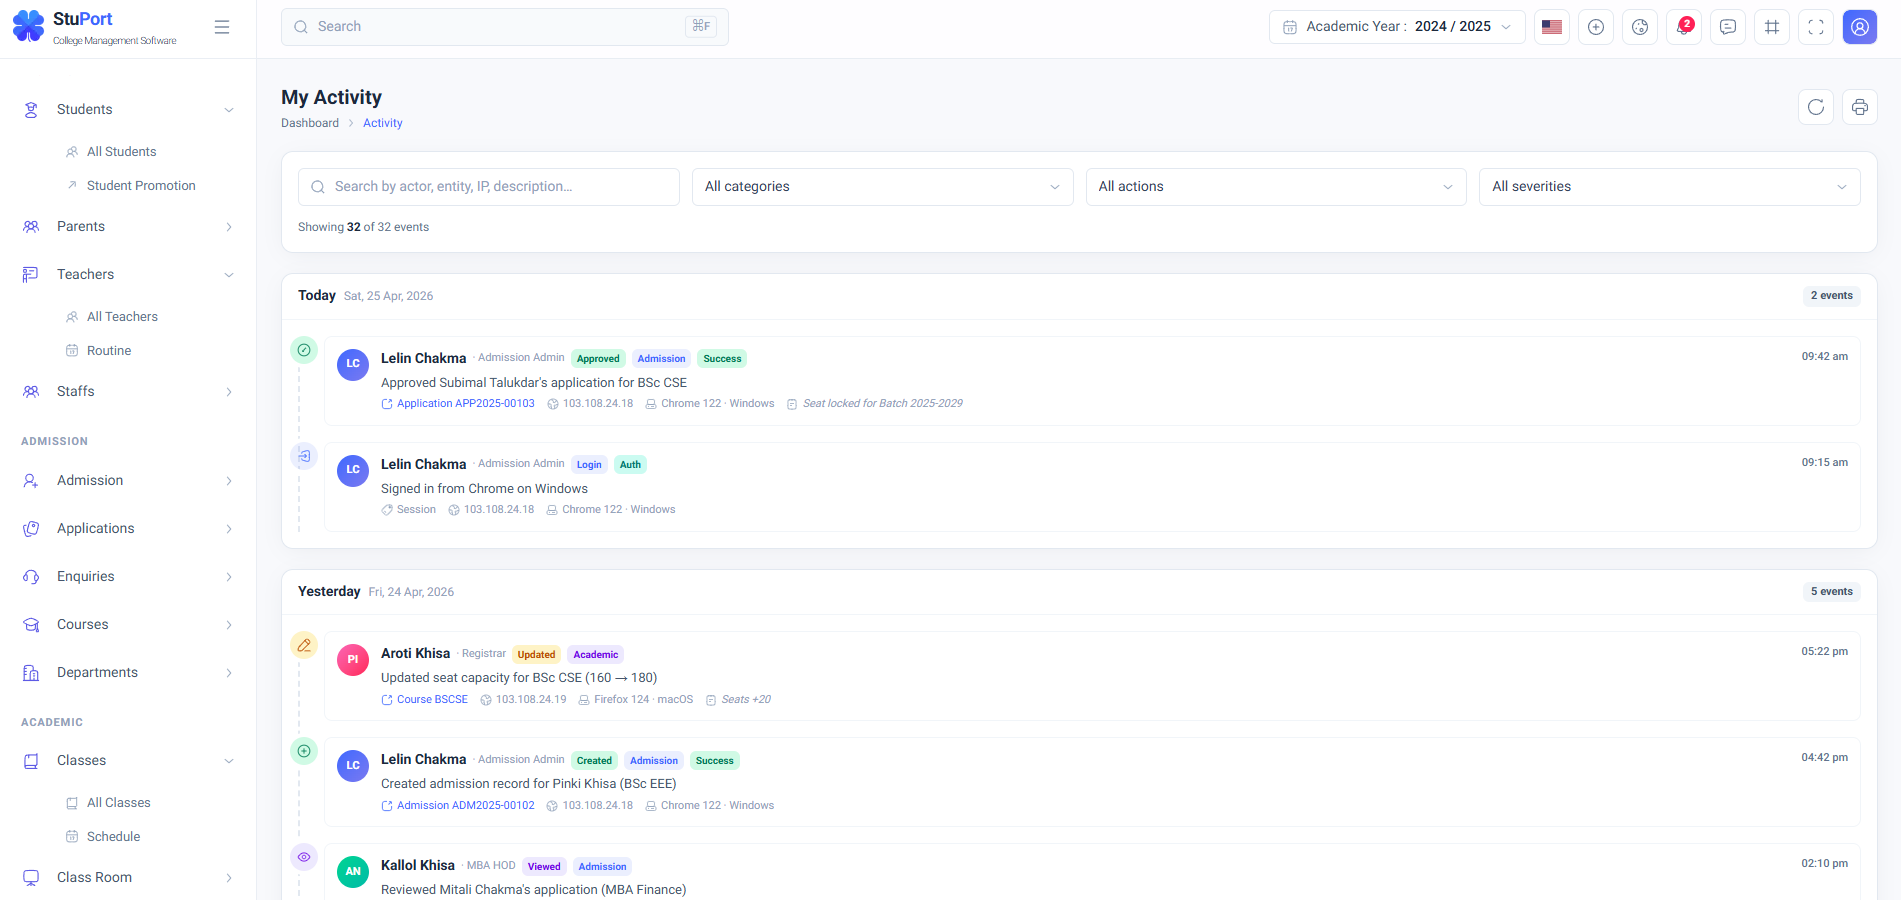Click the Dashboard breadcrumb

[310, 123]
